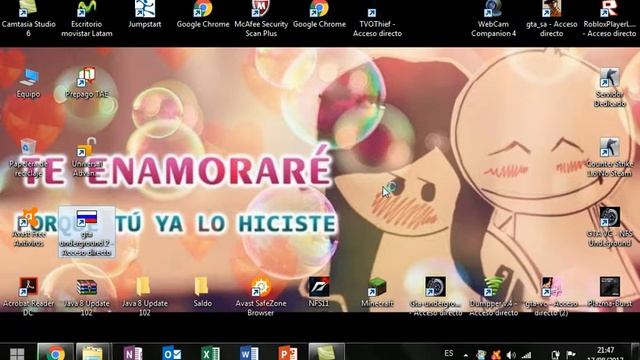Select the NFS11 game shortcut
640x360 pixels.
[x=319, y=293]
